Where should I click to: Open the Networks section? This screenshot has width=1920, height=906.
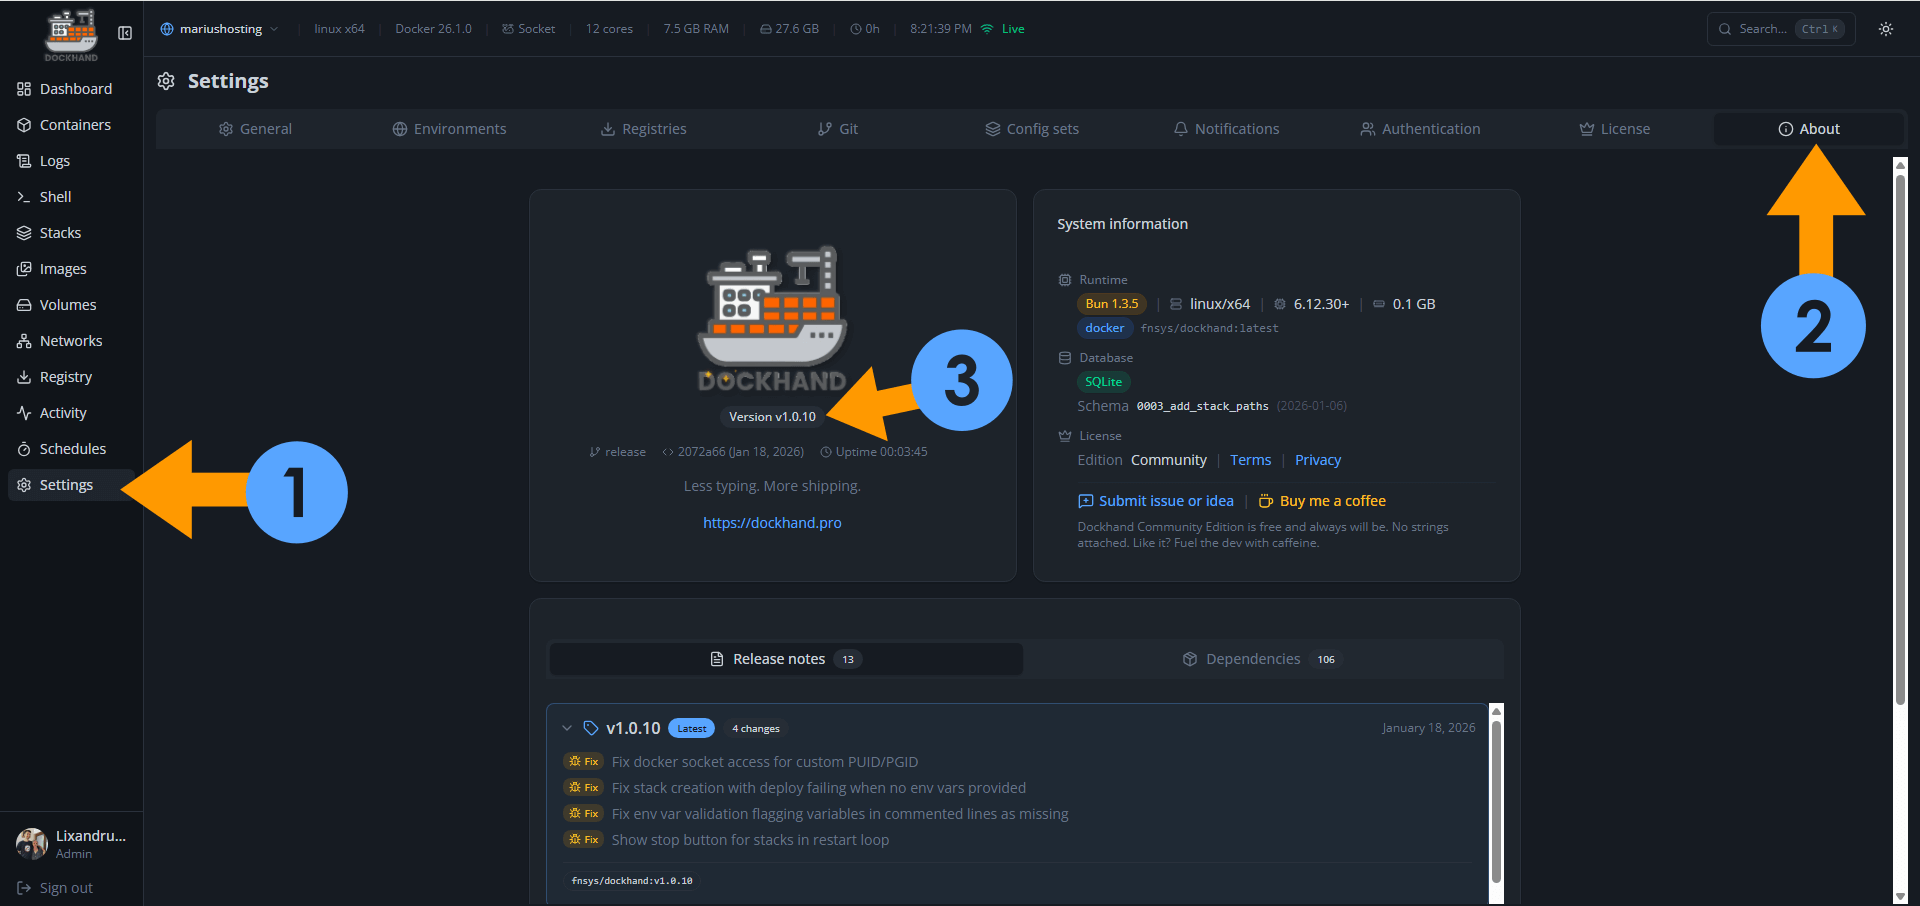[x=70, y=340]
